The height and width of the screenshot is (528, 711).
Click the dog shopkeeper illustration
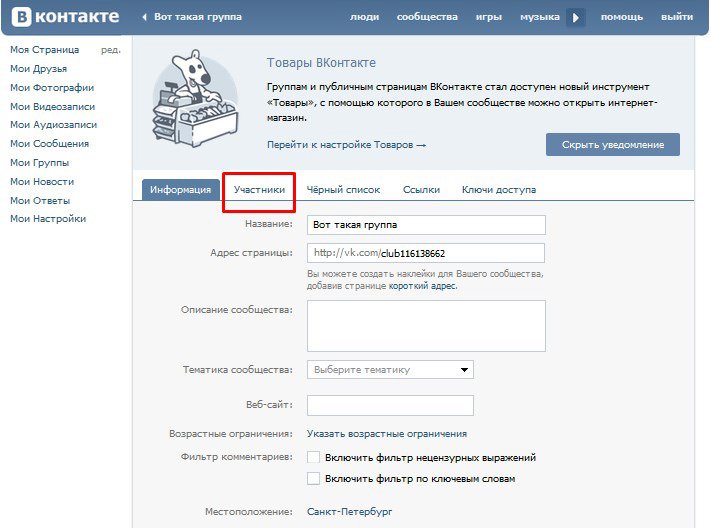point(195,99)
